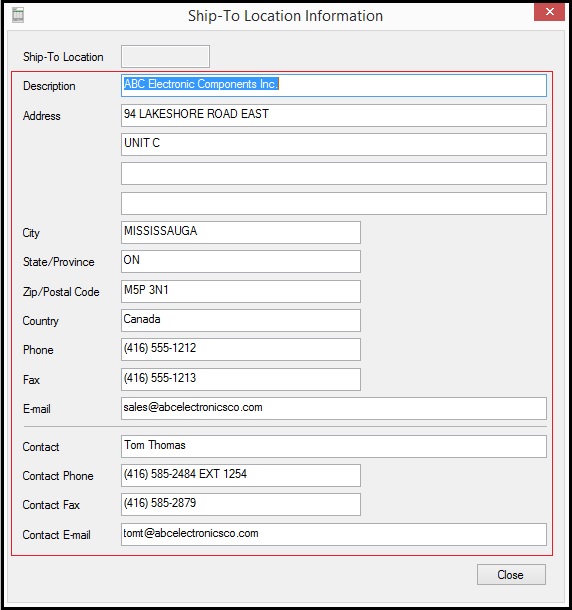Click the window icon in title bar
572x610 pixels.
coord(18,16)
